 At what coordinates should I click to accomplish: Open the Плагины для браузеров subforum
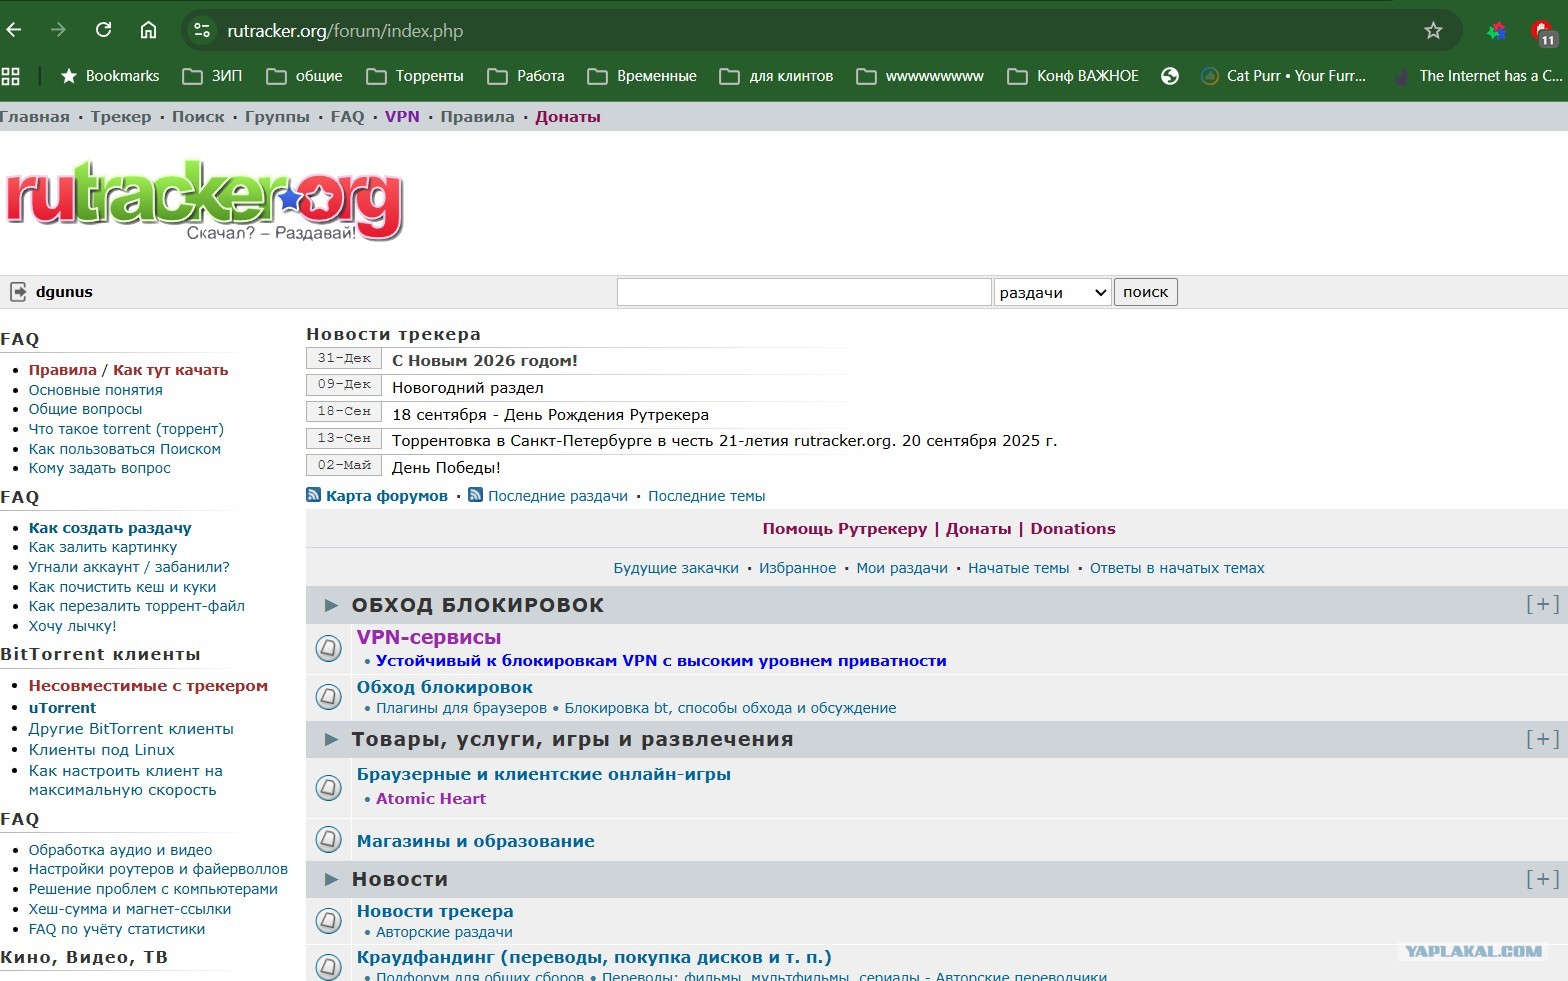coord(461,708)
